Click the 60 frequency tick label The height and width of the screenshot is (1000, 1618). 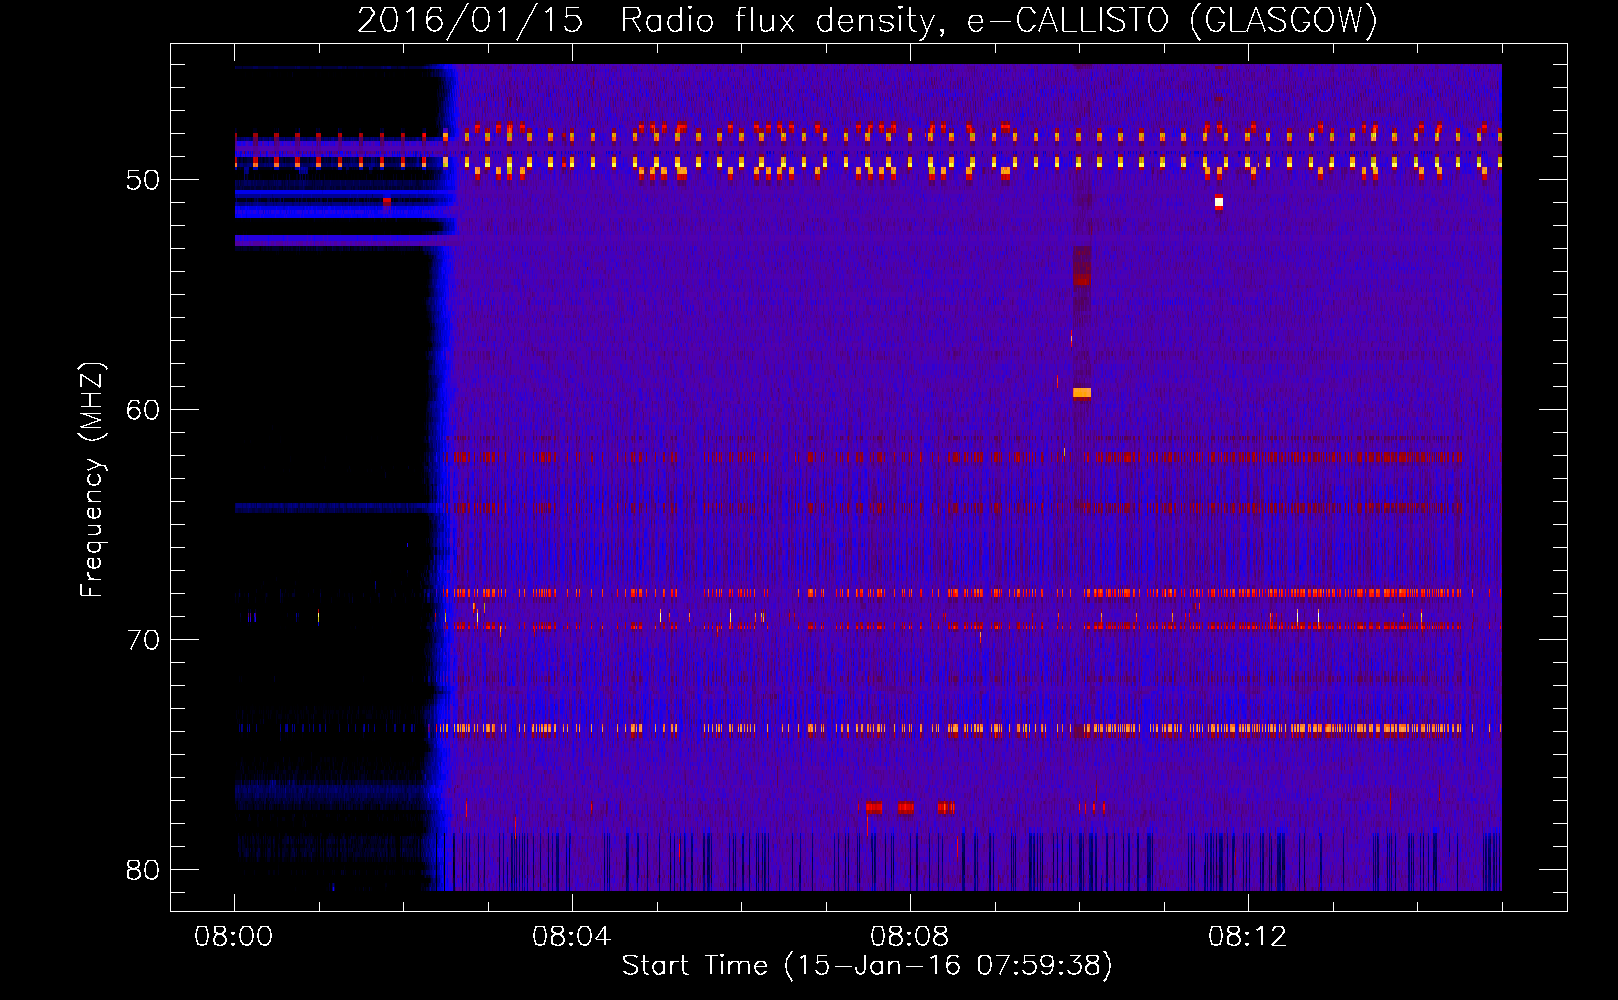(143, 410)
